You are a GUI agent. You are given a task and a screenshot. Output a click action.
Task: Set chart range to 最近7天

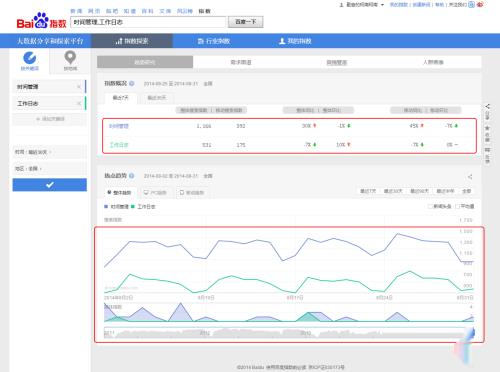pos(368,191)
